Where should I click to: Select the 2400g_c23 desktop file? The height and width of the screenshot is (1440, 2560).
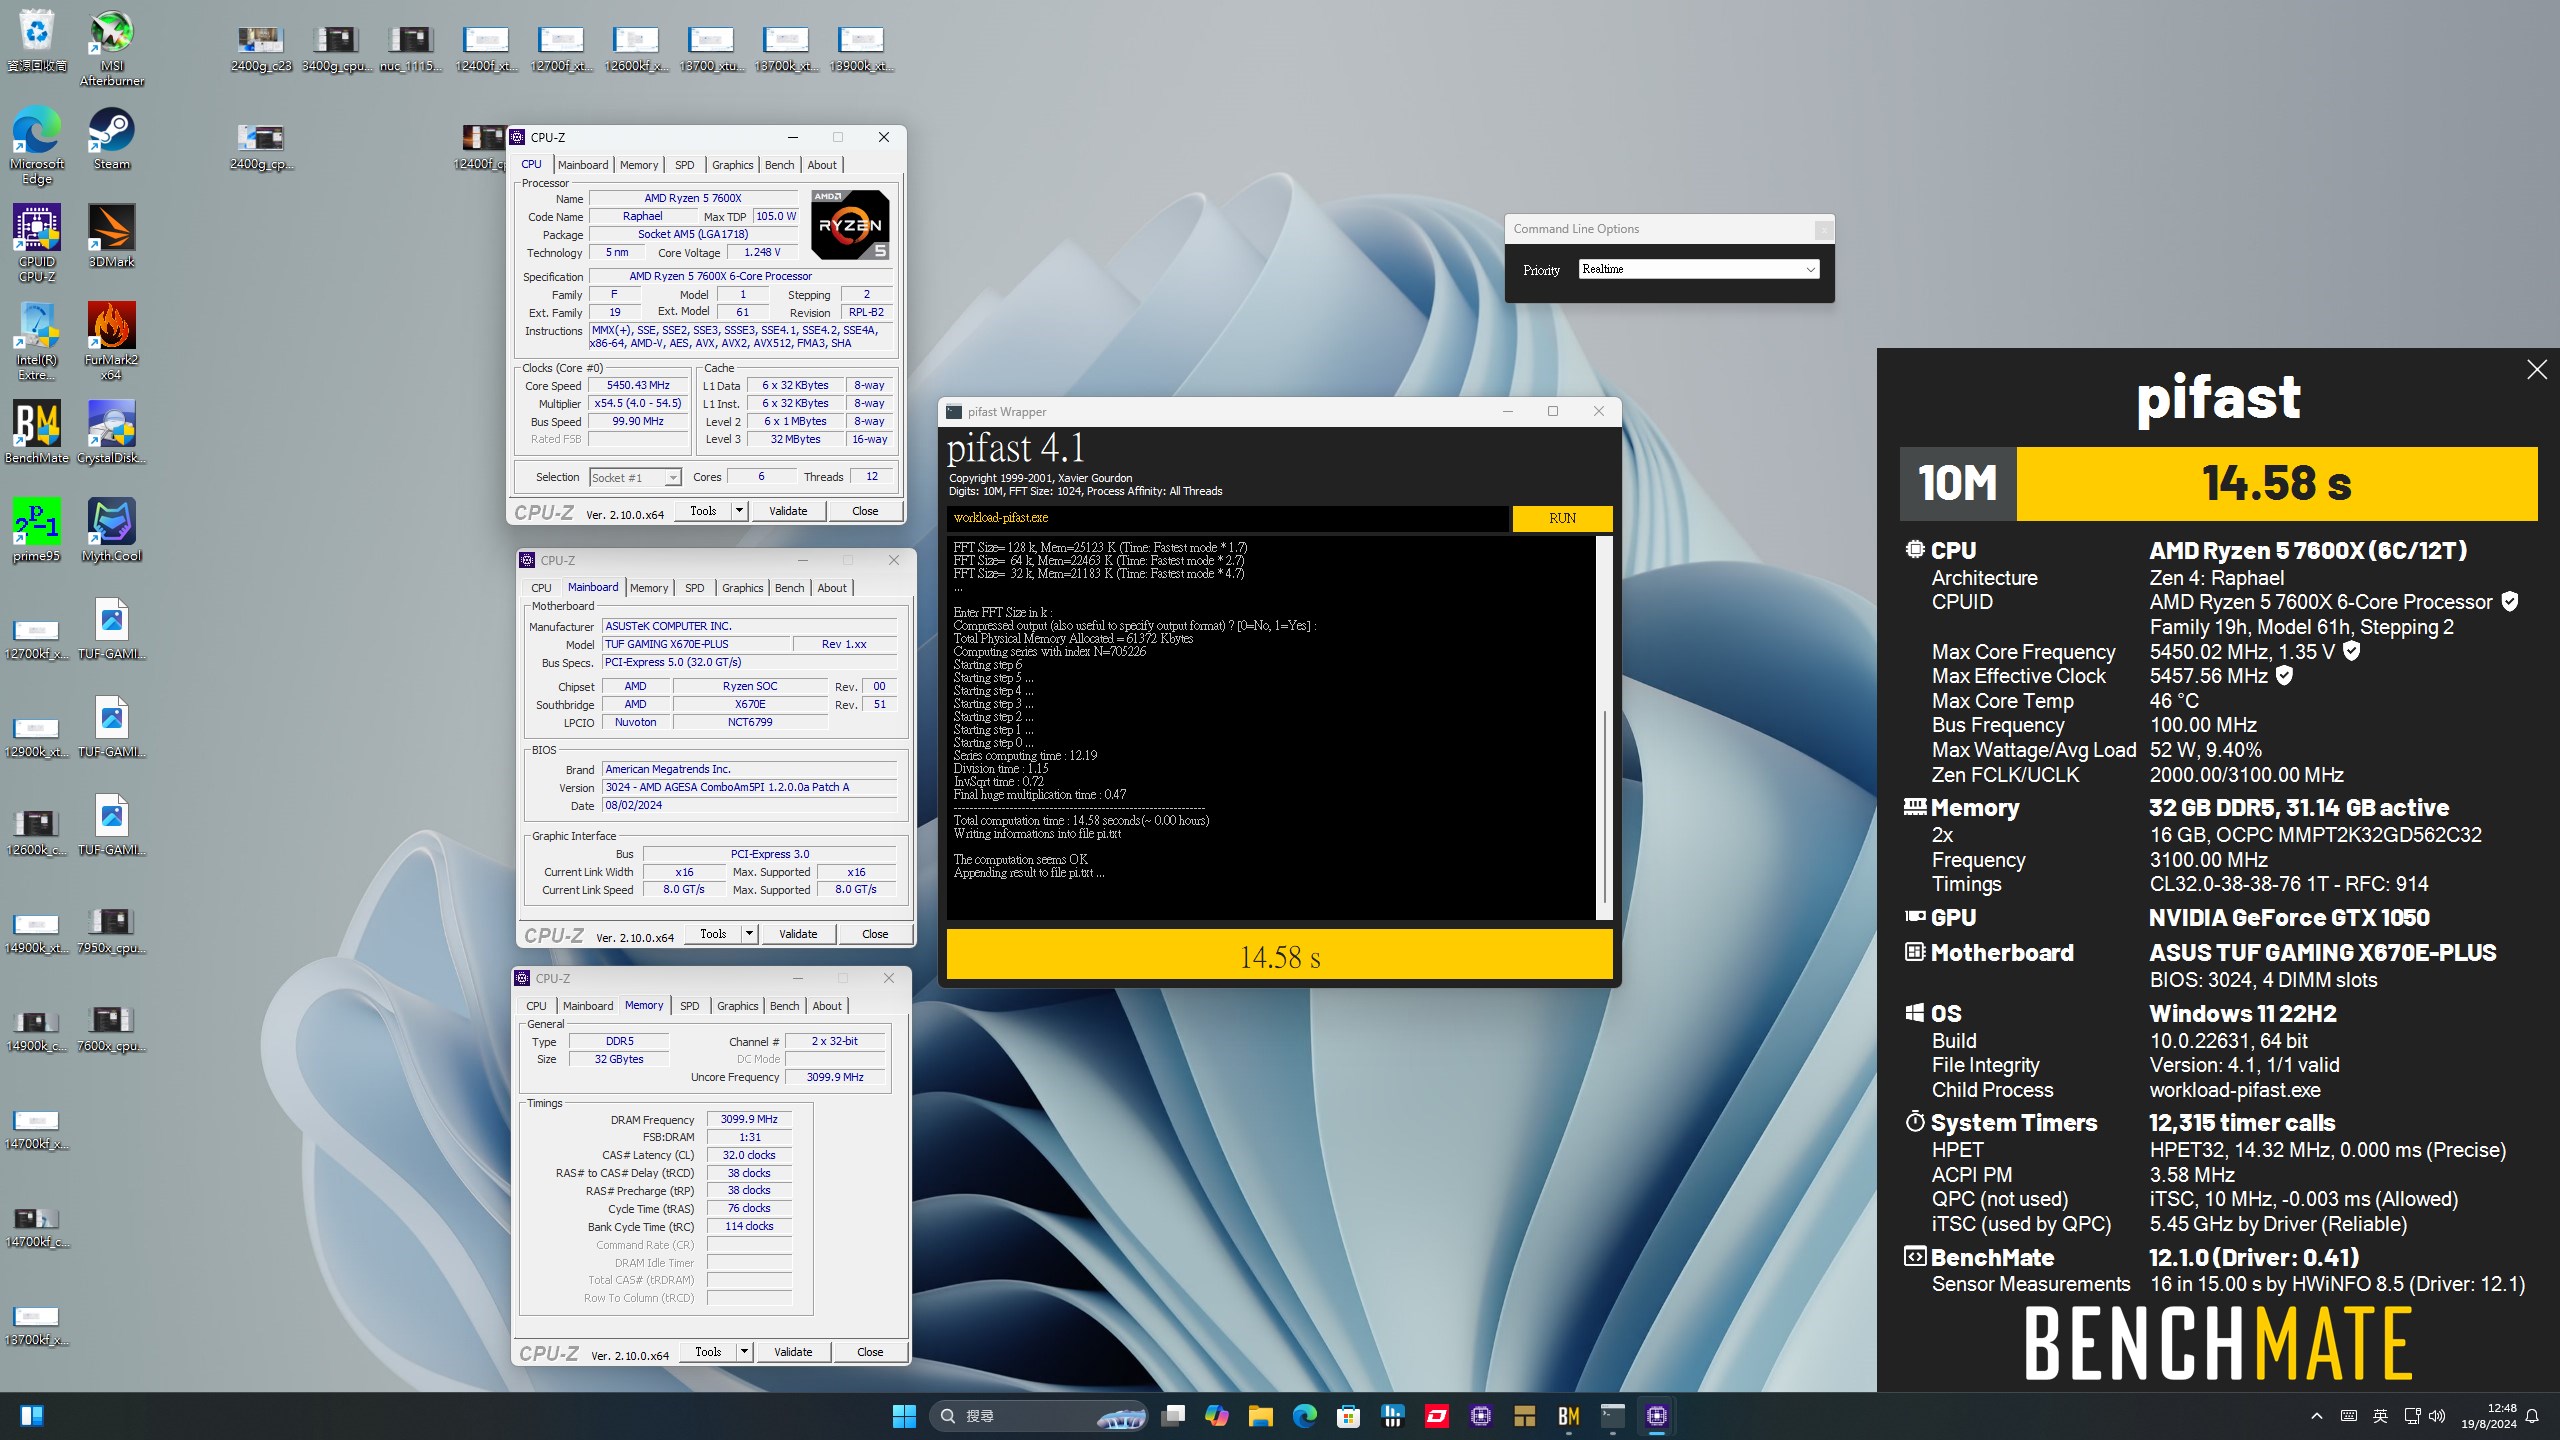pyautogui.click(x=261, y=49)
